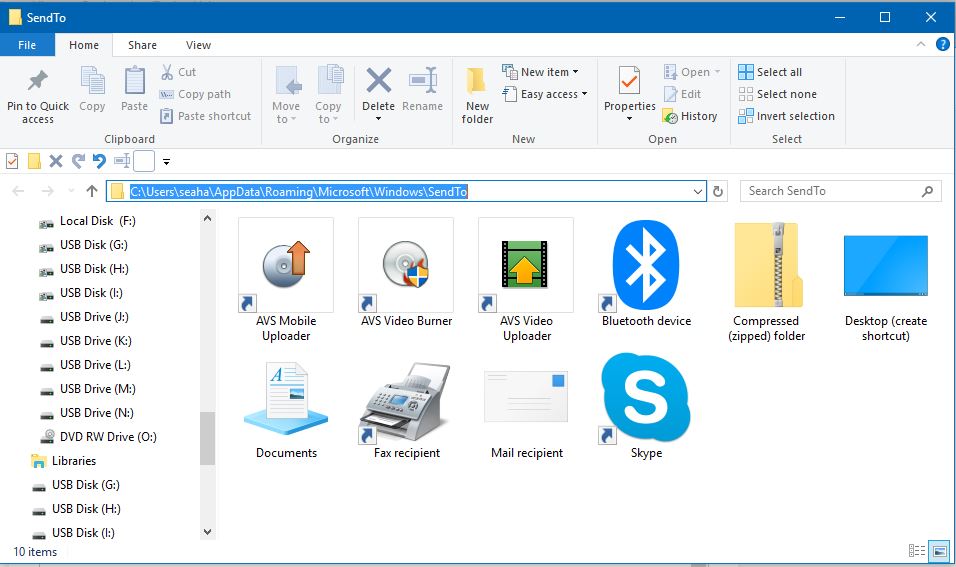Click quick access properties checkmark icon
956x567 pixels.
[12, 161]
